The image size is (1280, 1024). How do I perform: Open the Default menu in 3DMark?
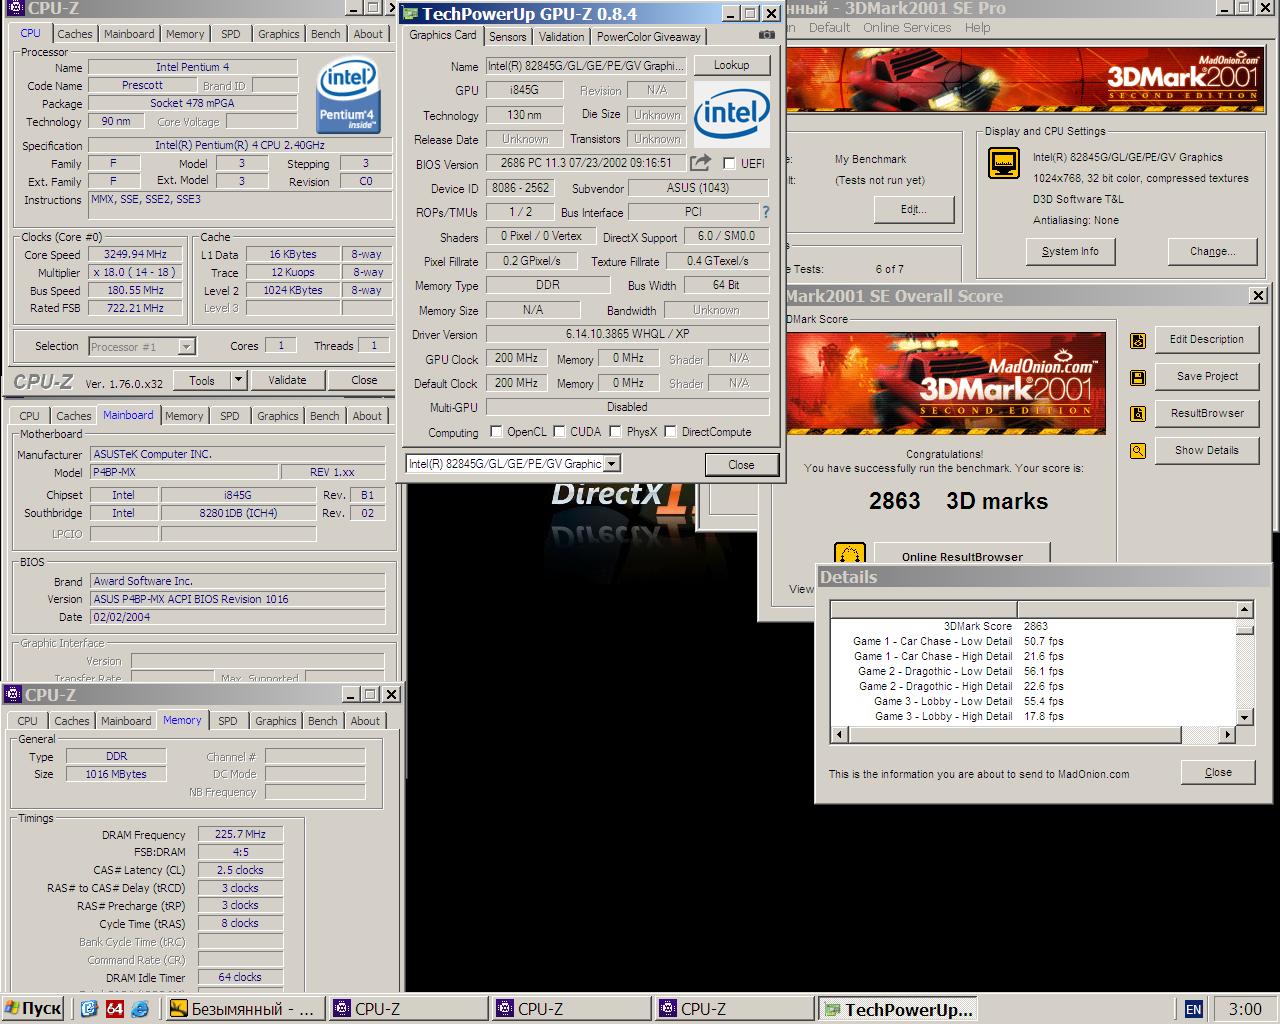[829, 28]
